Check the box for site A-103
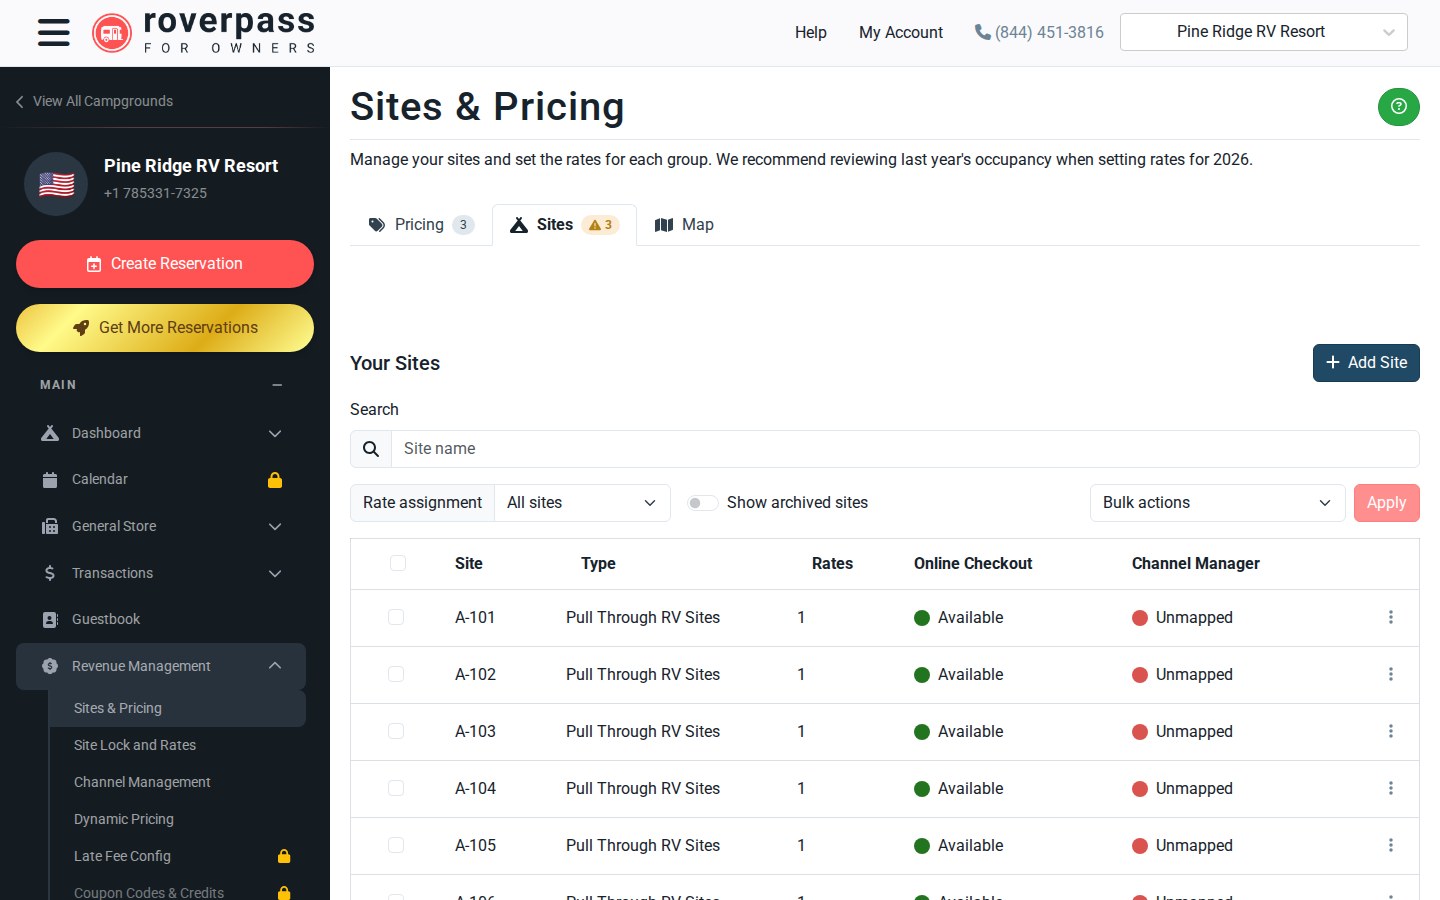The width and height of the screenshot is (1440, 900). click(x=396, y=732)
